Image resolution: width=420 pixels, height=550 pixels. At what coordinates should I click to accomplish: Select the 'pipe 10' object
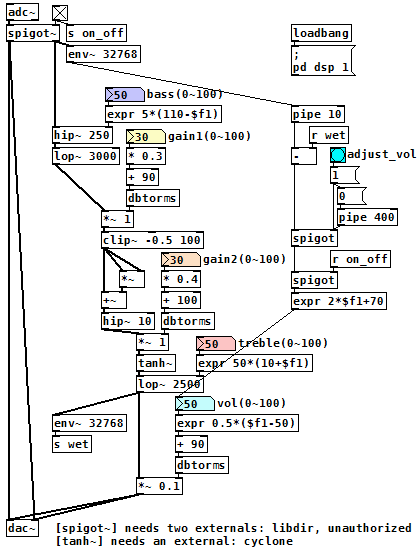pyautogui.click(x=318, y=114)
